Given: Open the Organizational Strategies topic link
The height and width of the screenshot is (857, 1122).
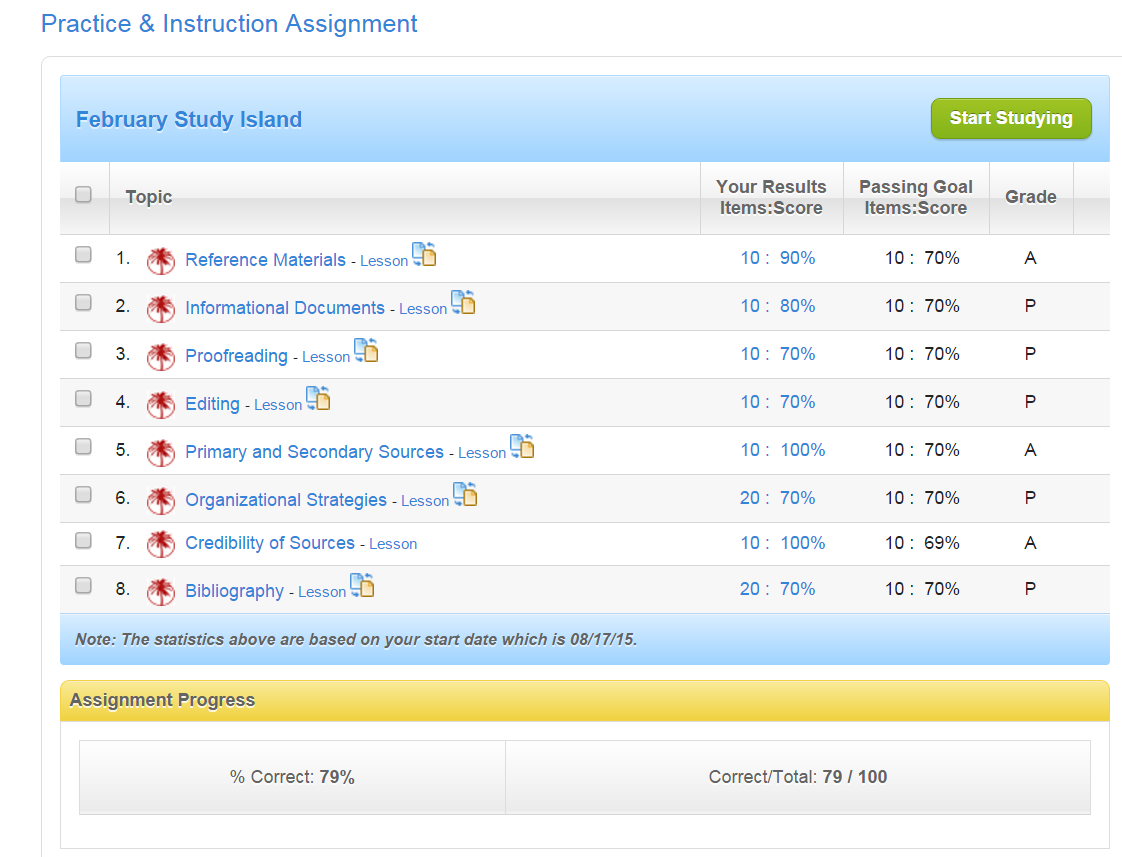Looking at the screenshot, I should [286, 499].
